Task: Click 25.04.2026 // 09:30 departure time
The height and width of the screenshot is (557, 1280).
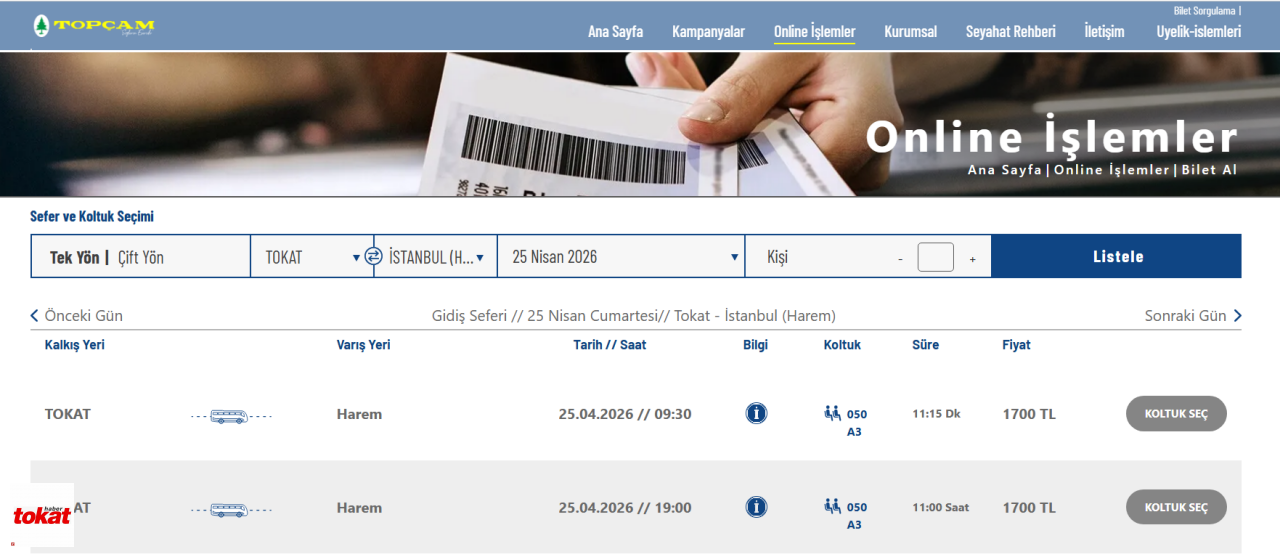Action: [625, 414]
